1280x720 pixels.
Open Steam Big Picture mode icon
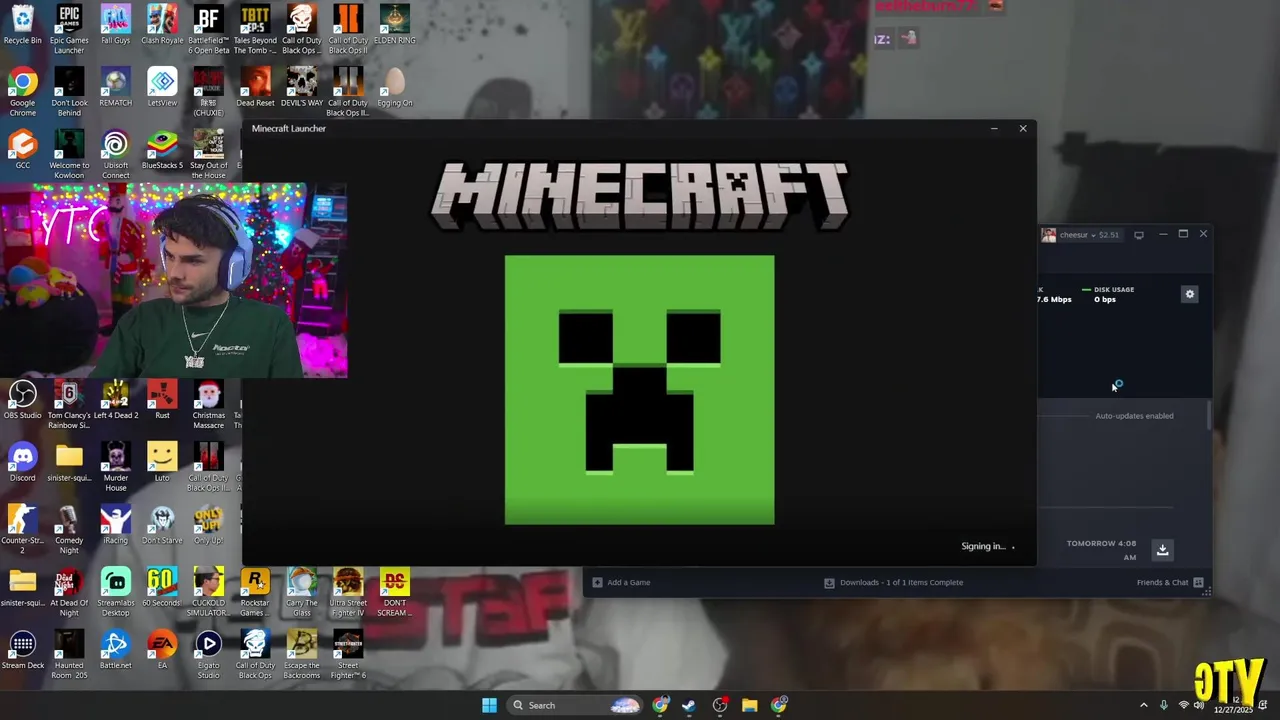pos(1138,235)
